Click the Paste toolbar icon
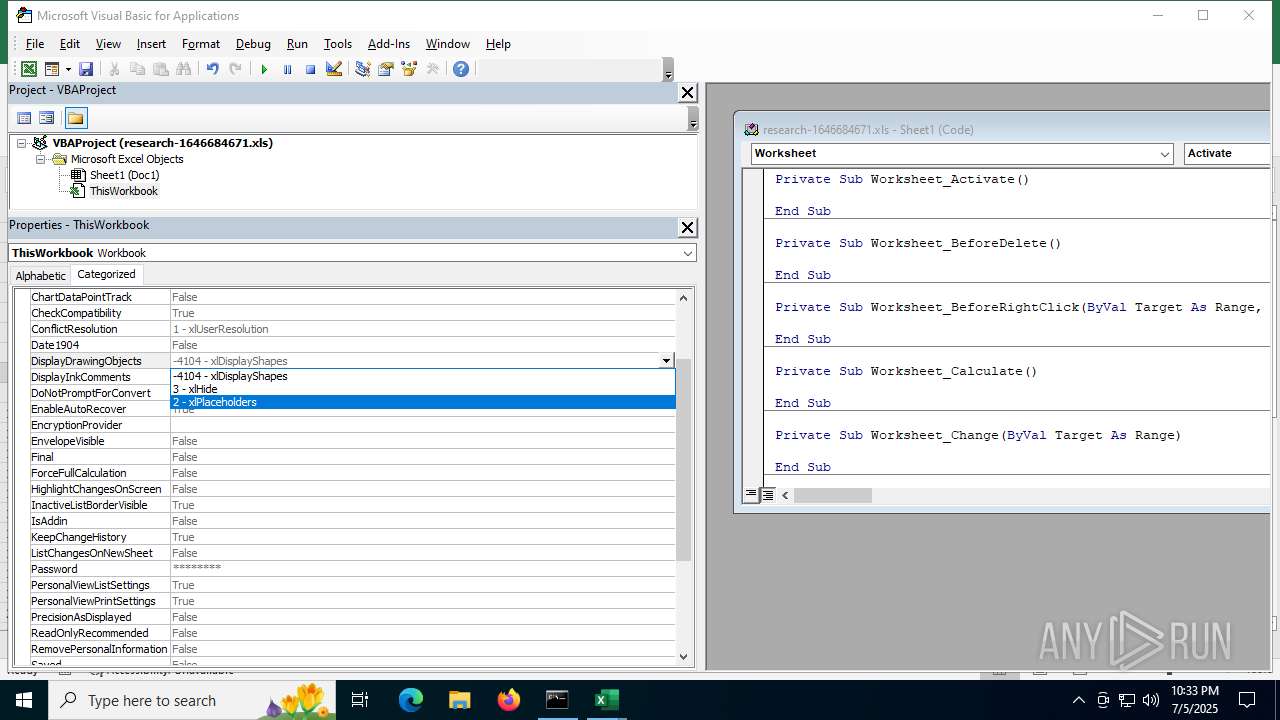1280x720 pixels. [x=160, y=69]
